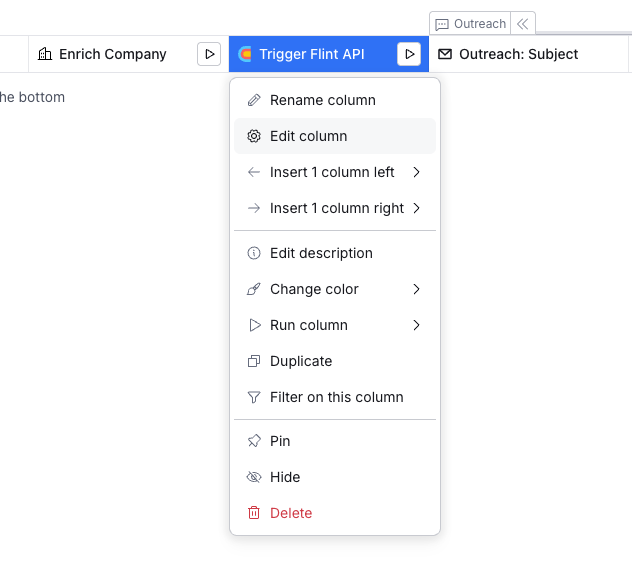632x584 pixels.
Task: Collapse the Outreach group with double chevron
Action: (522, 24)
